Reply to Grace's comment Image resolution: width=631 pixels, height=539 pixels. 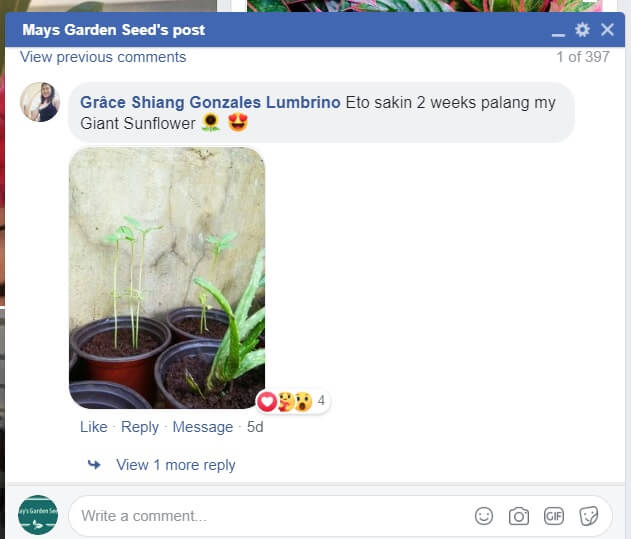[140, 427]
